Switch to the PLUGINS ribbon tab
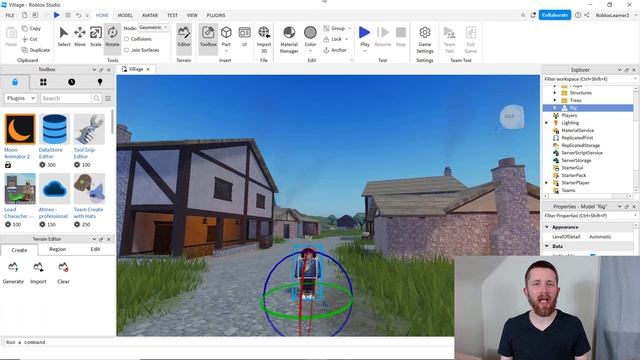Image resolution: width=640 pixels, height=360 pixels. coord(216,15)
